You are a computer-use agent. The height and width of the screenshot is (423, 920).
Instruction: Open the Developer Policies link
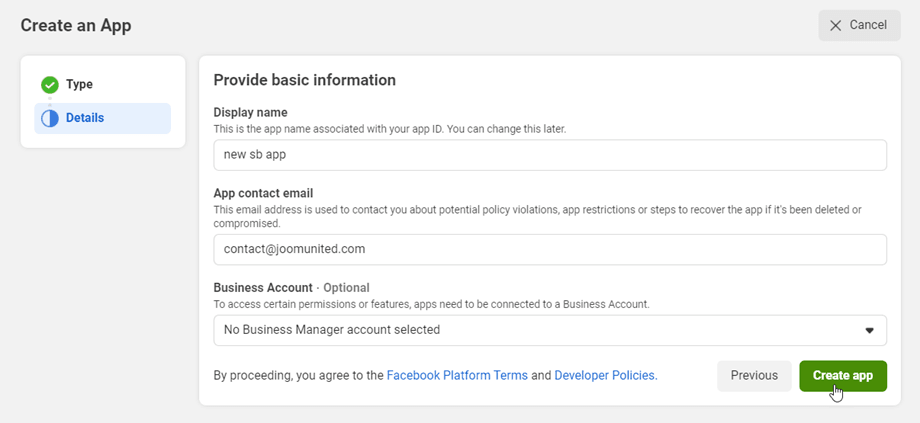point(604,376)
